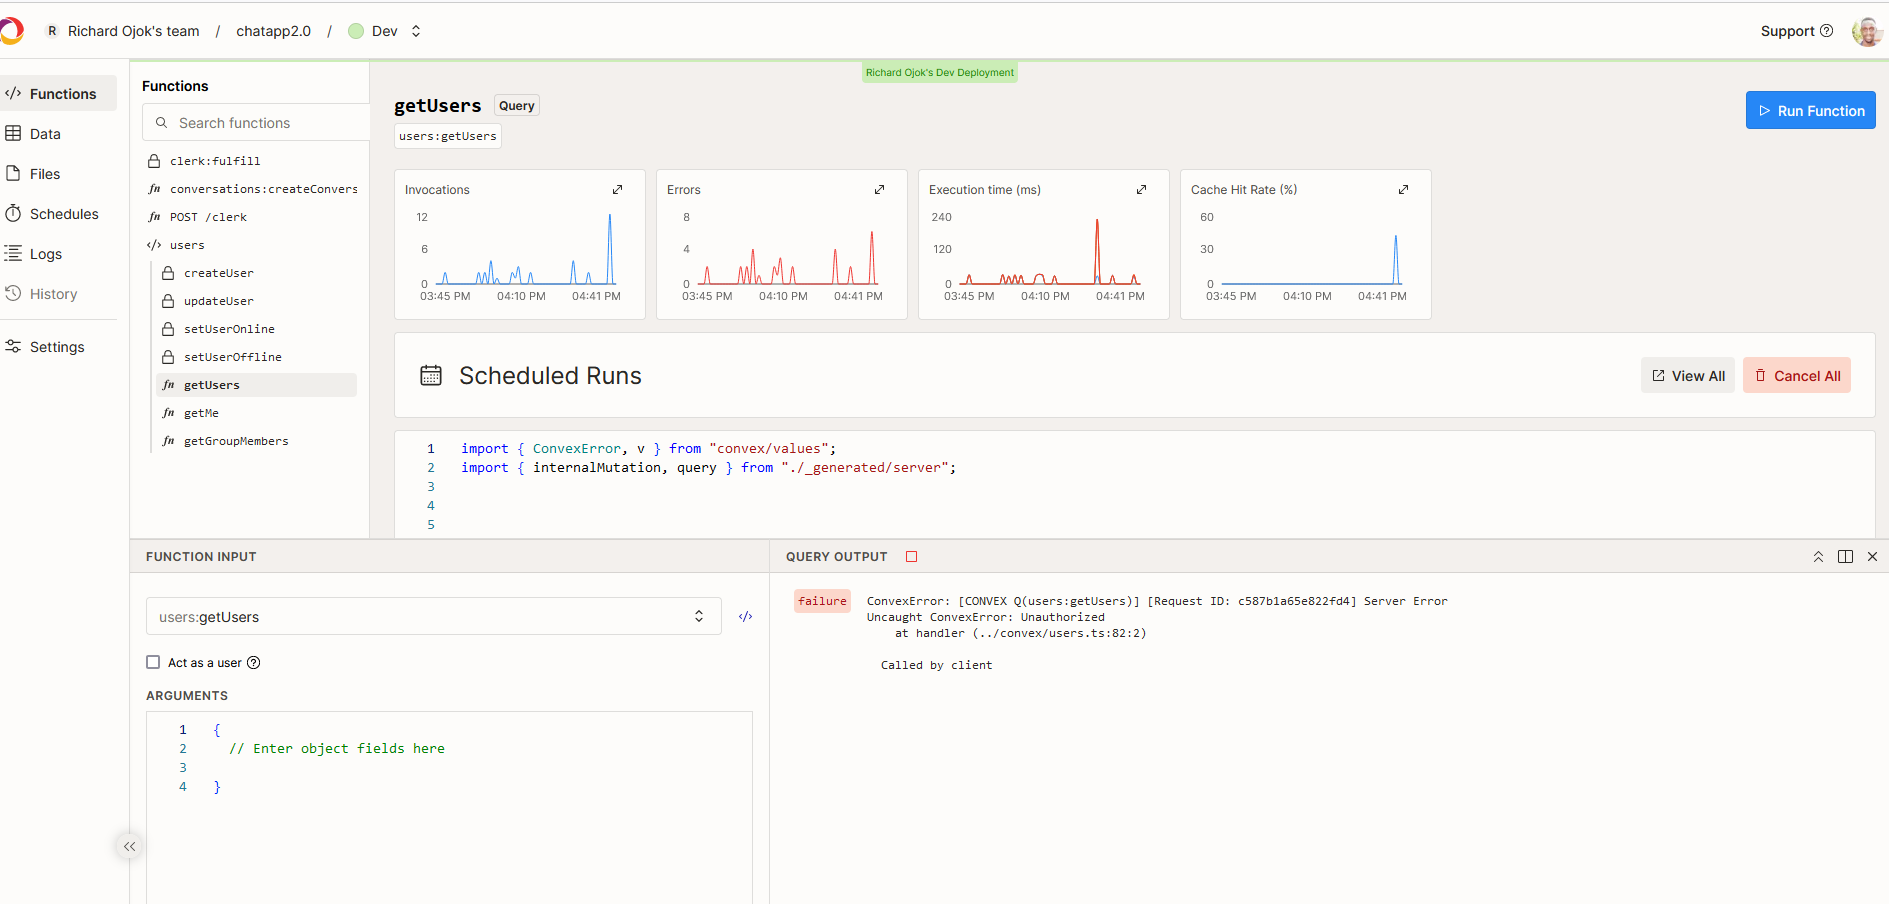Toggle split layout of the output panel
The height and width of the screenshot is (904, 1889).
tap(1845, 557)
